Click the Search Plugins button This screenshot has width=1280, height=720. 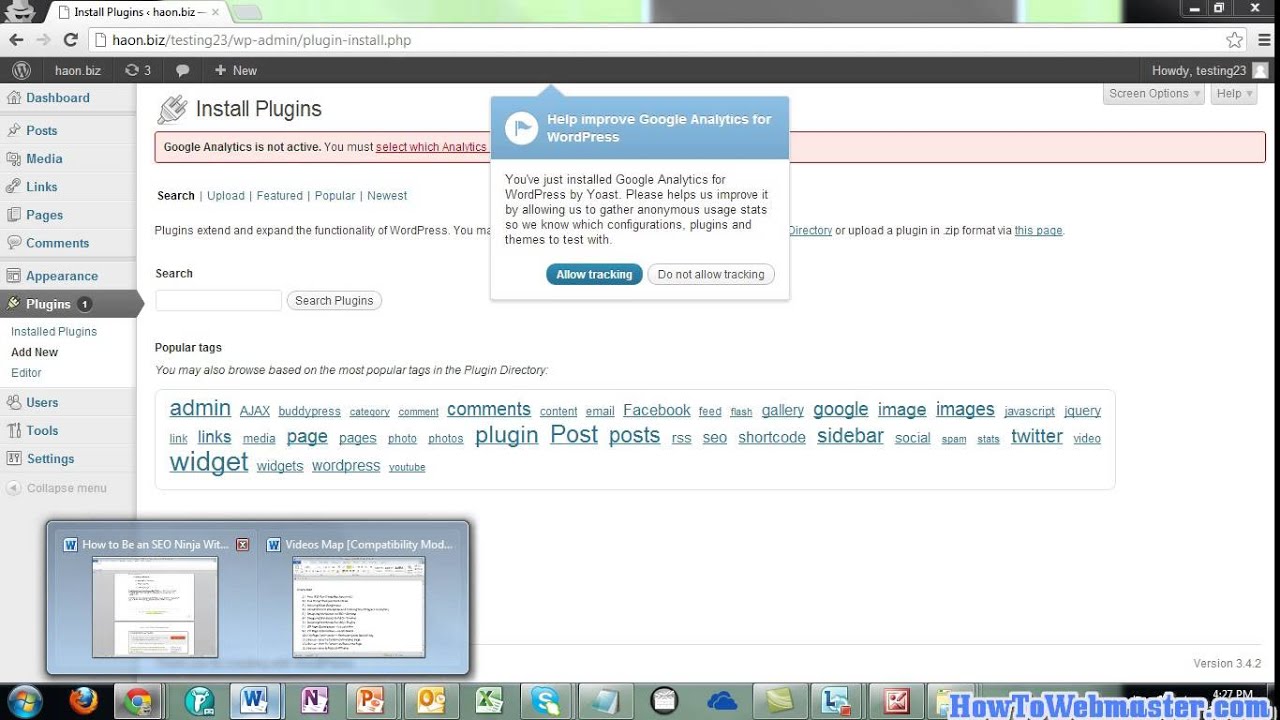(x=334, y=300)
